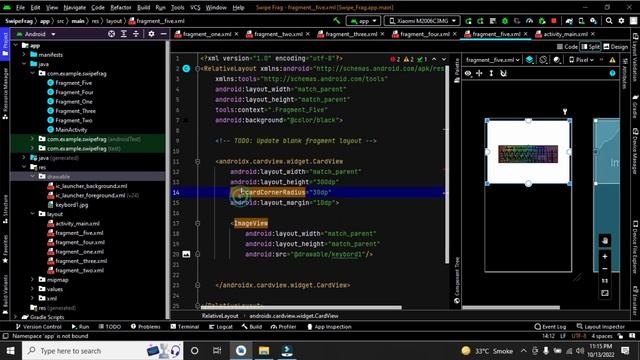Image resolution: width=640 pixels, height=360 pixels.
Task: Click orientation icon in design toolbar
Action: point(543,60)
